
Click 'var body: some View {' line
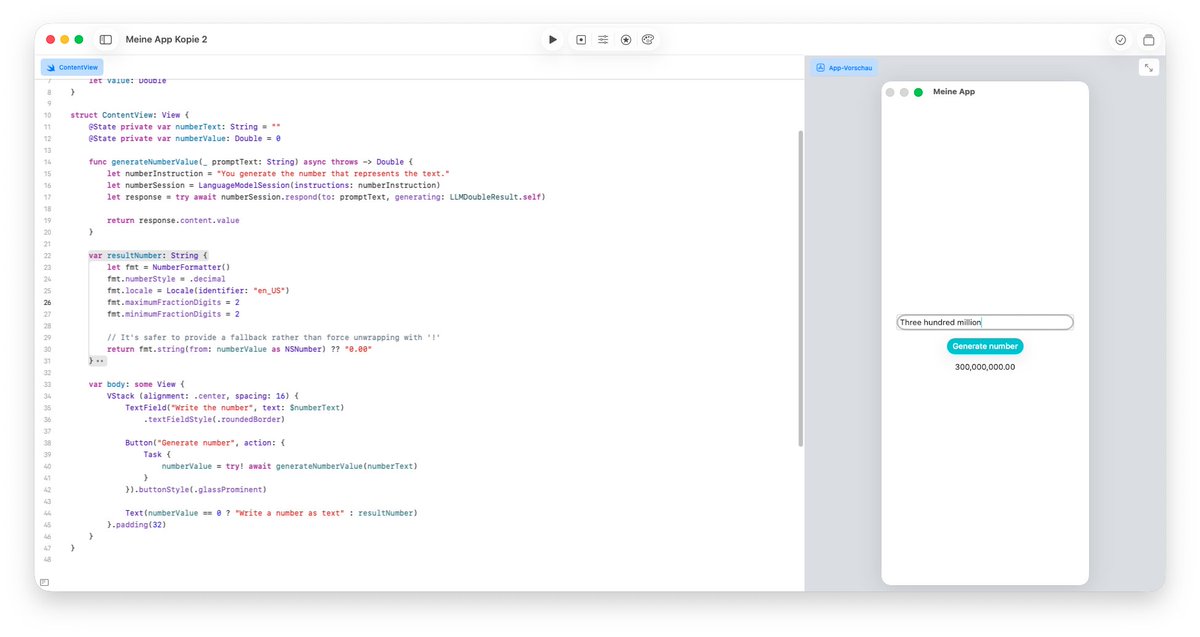[x=137, y=384]
